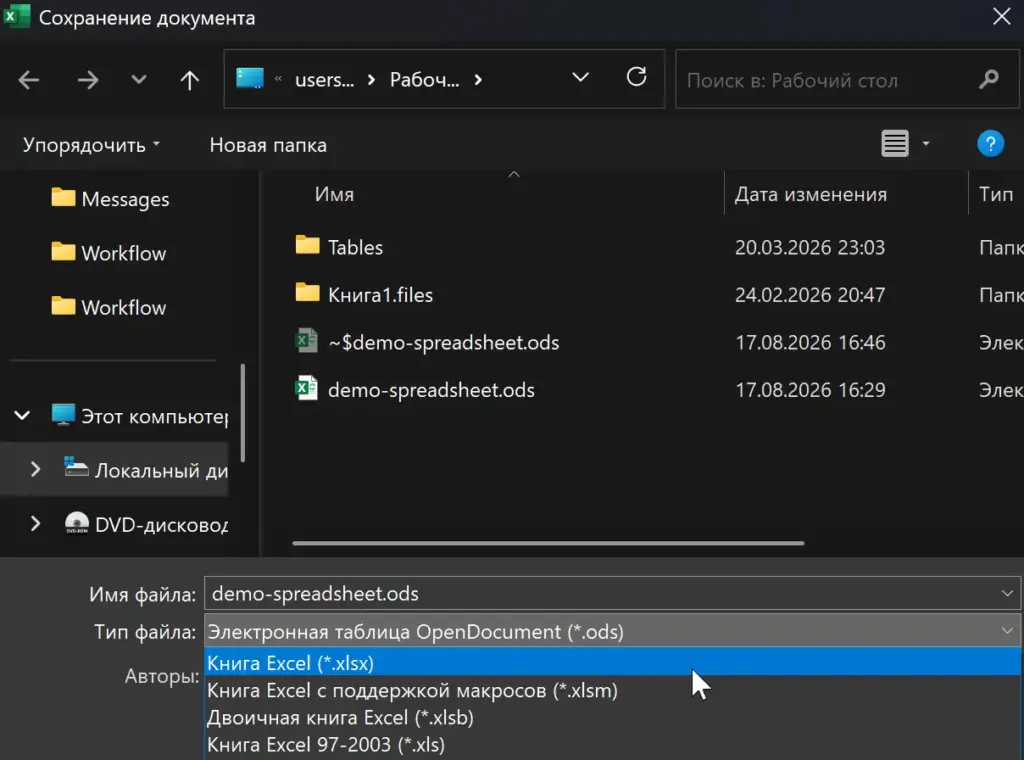Open the view options dropdown arrow
Screen dimensions: 1024x760
coord(925,144)
